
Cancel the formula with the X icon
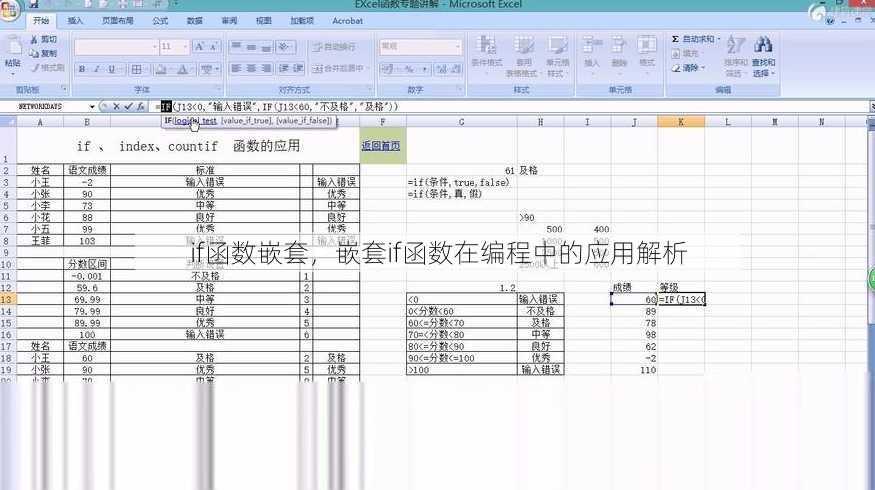click(x=116, y=106)
